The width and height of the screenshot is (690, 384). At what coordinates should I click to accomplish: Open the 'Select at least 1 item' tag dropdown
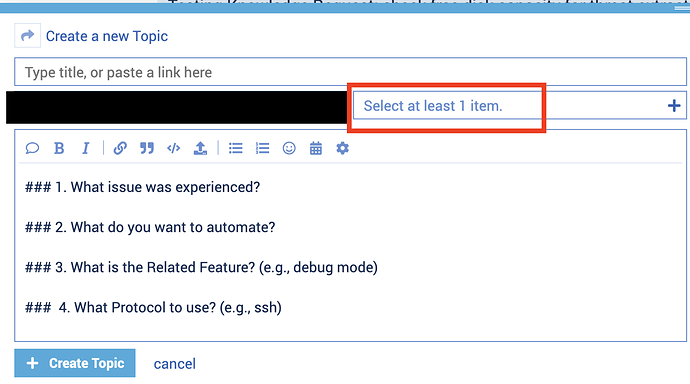click(x=520, y=106)
